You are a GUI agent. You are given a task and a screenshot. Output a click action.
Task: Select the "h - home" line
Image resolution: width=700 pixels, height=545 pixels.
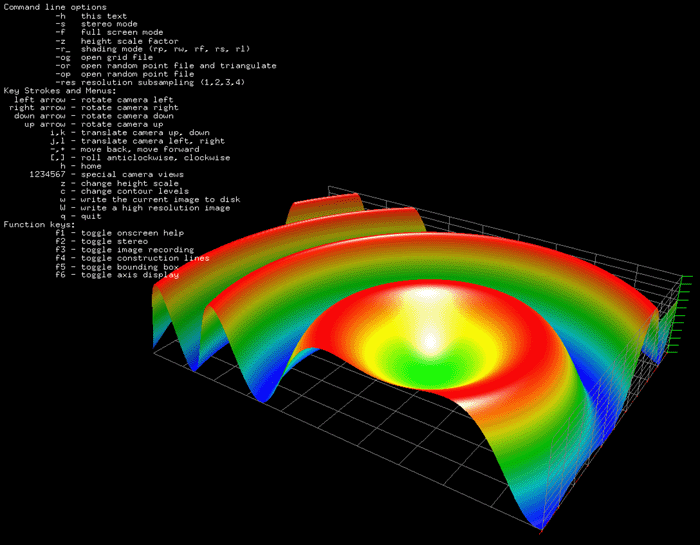[x=81, y=166]
